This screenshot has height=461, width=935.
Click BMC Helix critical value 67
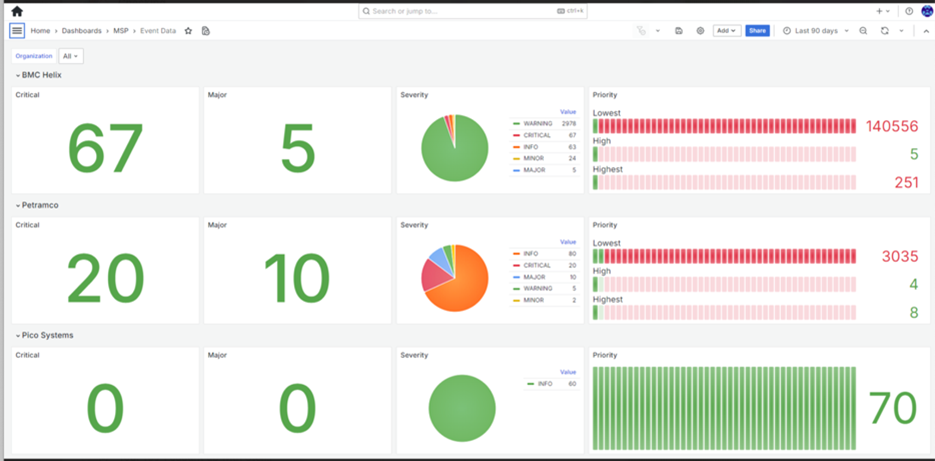[105, 150]
